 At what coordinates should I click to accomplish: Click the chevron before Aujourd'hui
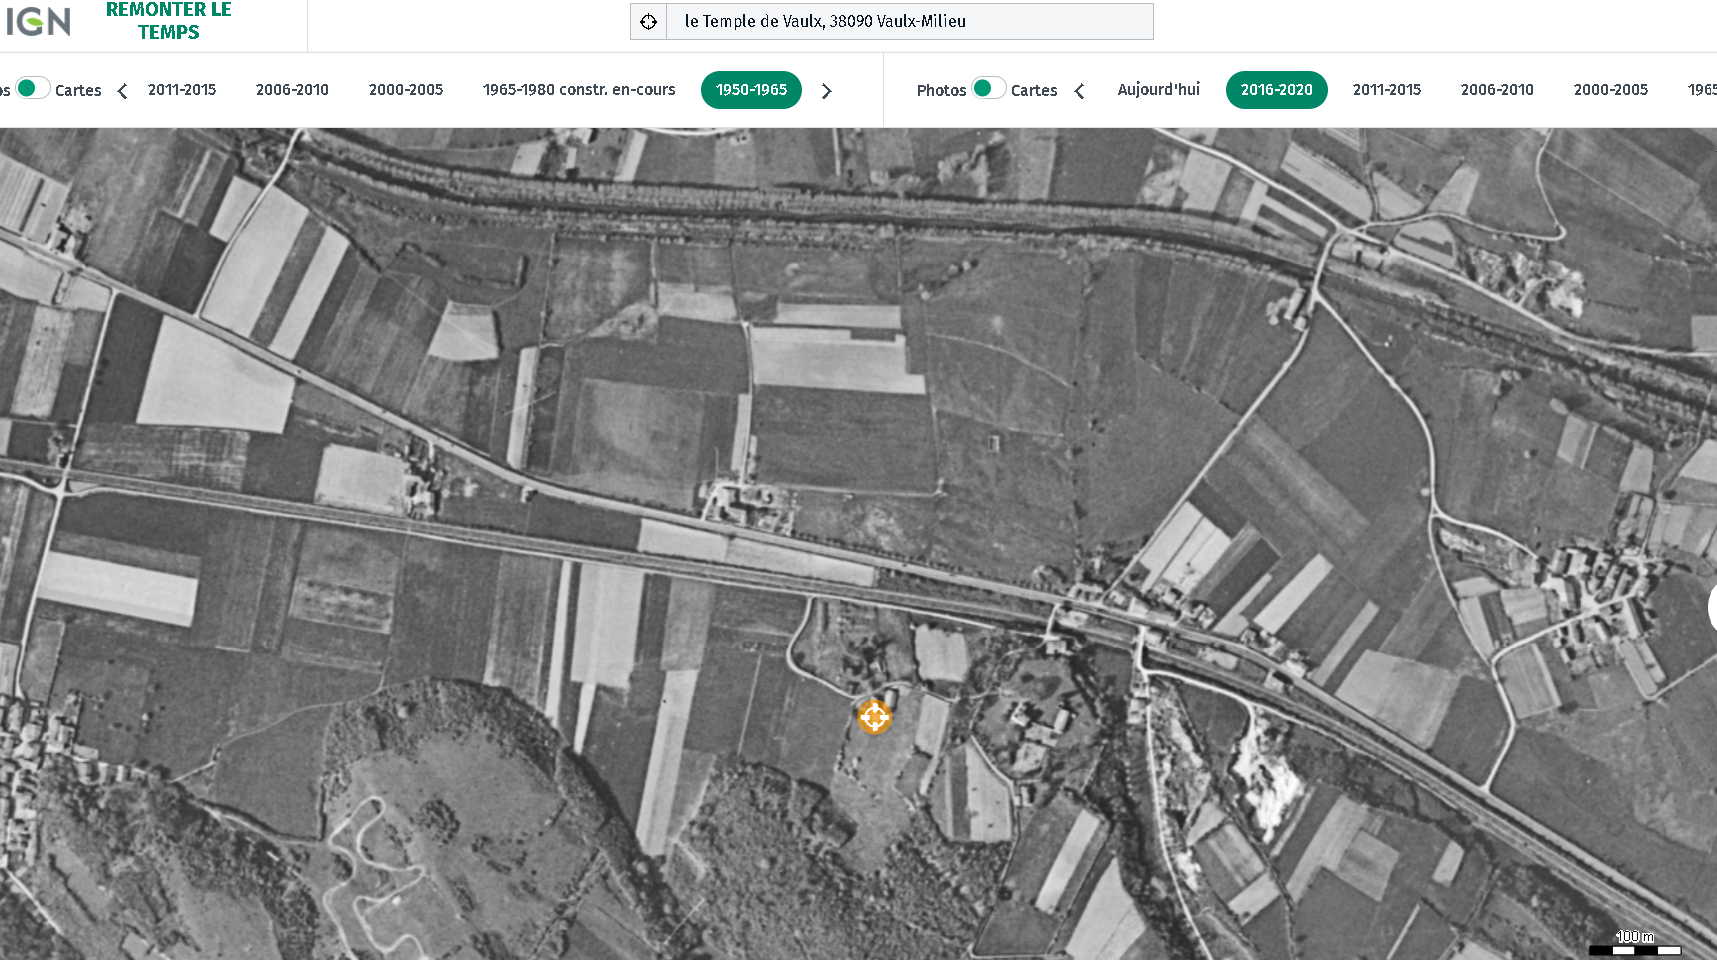click(1079, 91)
